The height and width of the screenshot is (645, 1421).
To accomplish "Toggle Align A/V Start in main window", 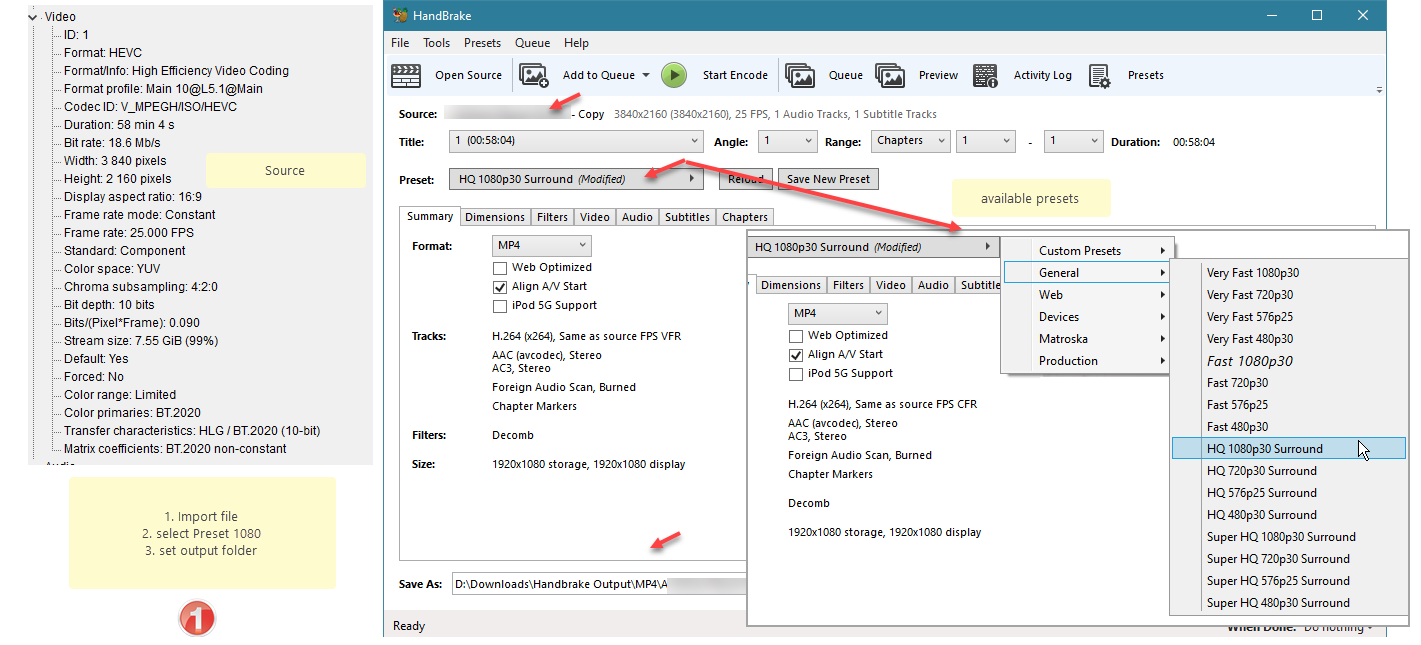I will pyautogui.click(x=500, y=287).
